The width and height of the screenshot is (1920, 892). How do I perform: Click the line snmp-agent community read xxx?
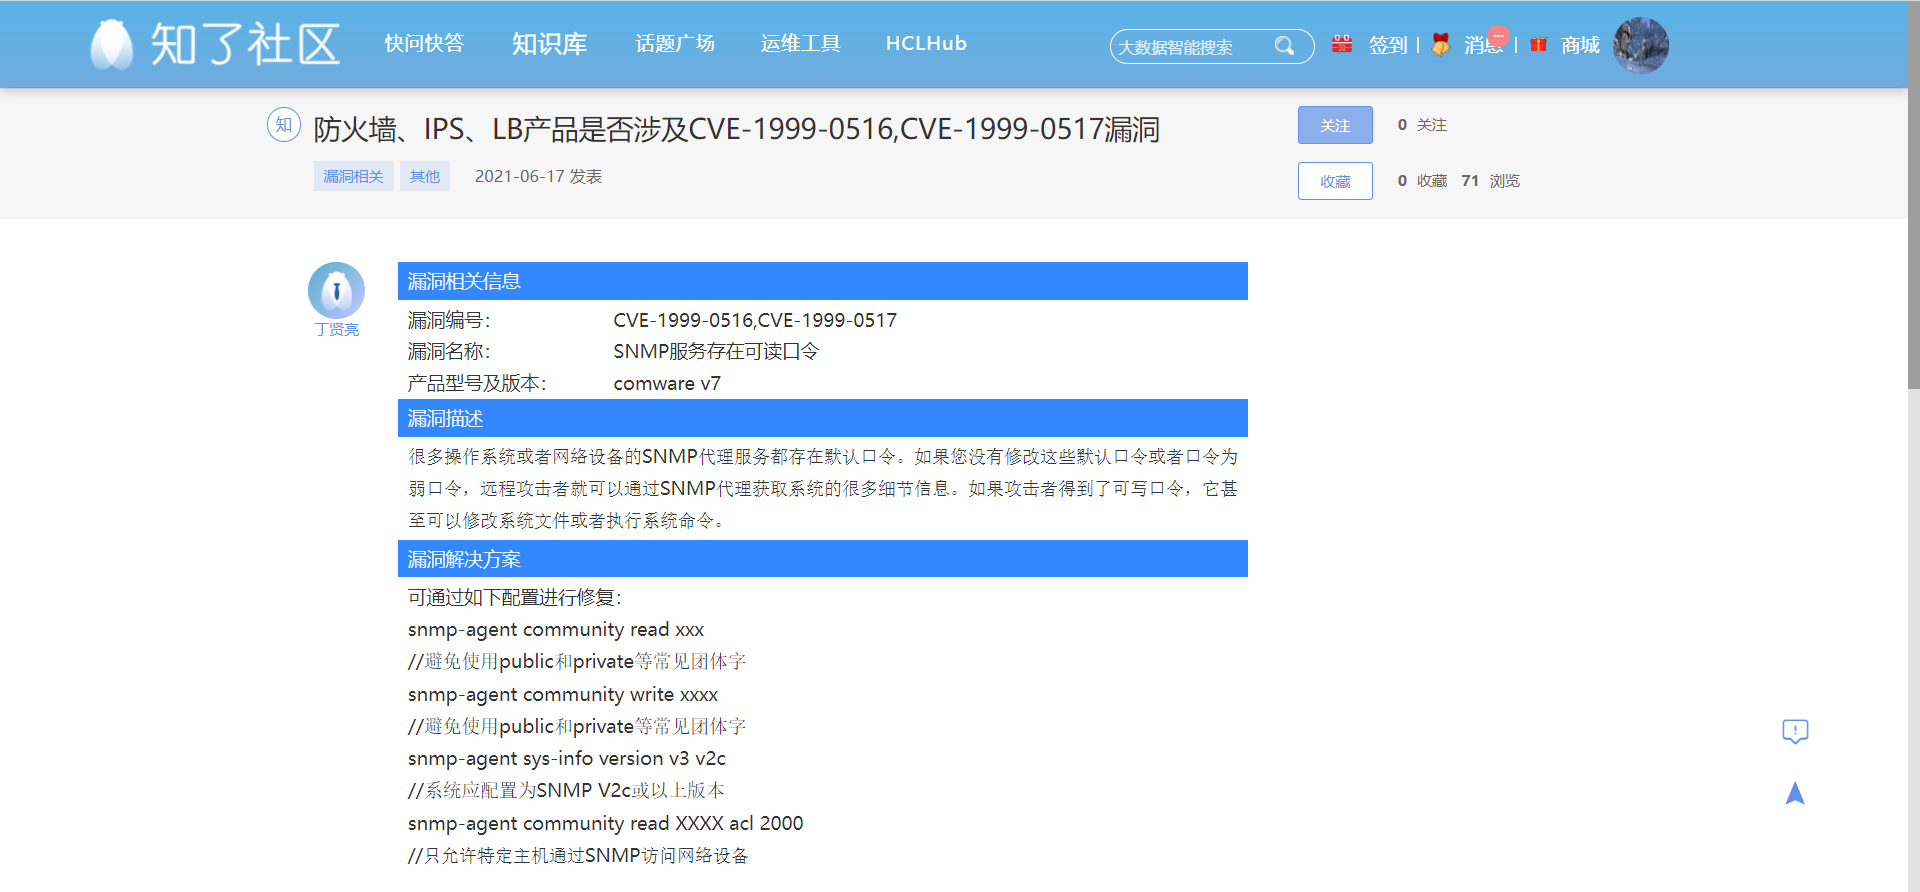coord(556,629)
